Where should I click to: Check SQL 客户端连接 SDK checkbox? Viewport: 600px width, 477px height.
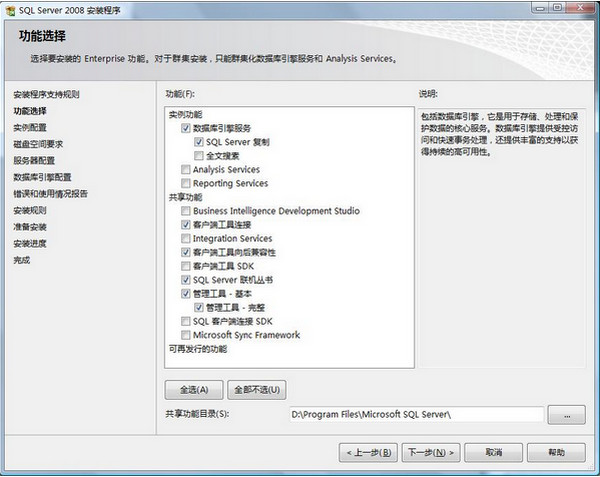pyautogui.click(x=186, y=321)
